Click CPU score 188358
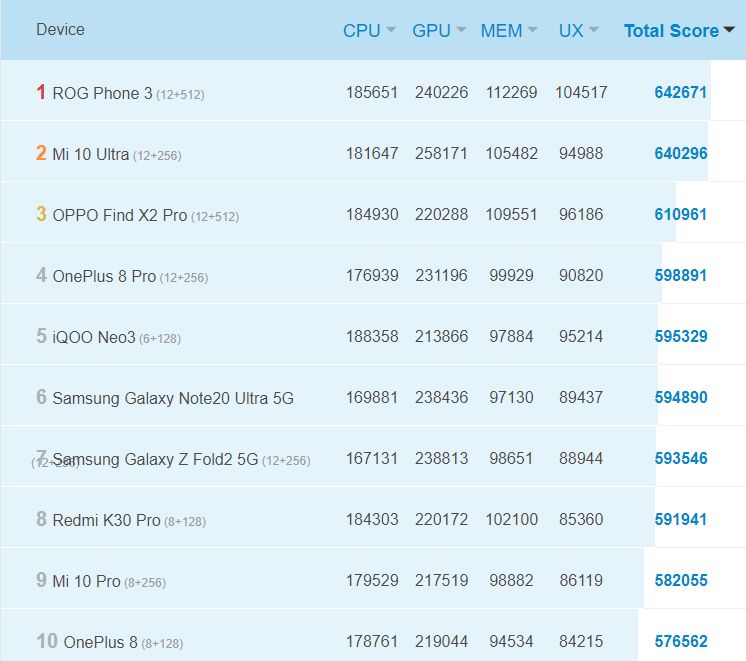The height and width of the screenshot is (661, 746). (372, 336)
